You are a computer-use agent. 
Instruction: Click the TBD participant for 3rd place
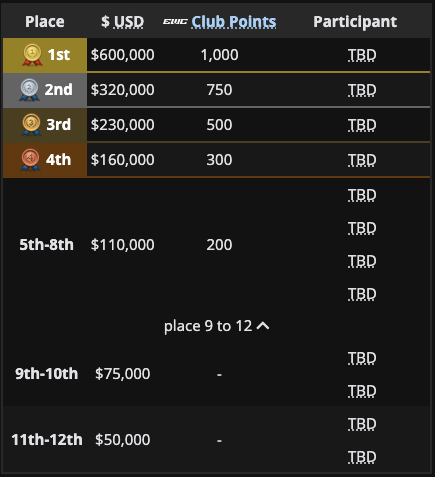[x=362, y=125]
